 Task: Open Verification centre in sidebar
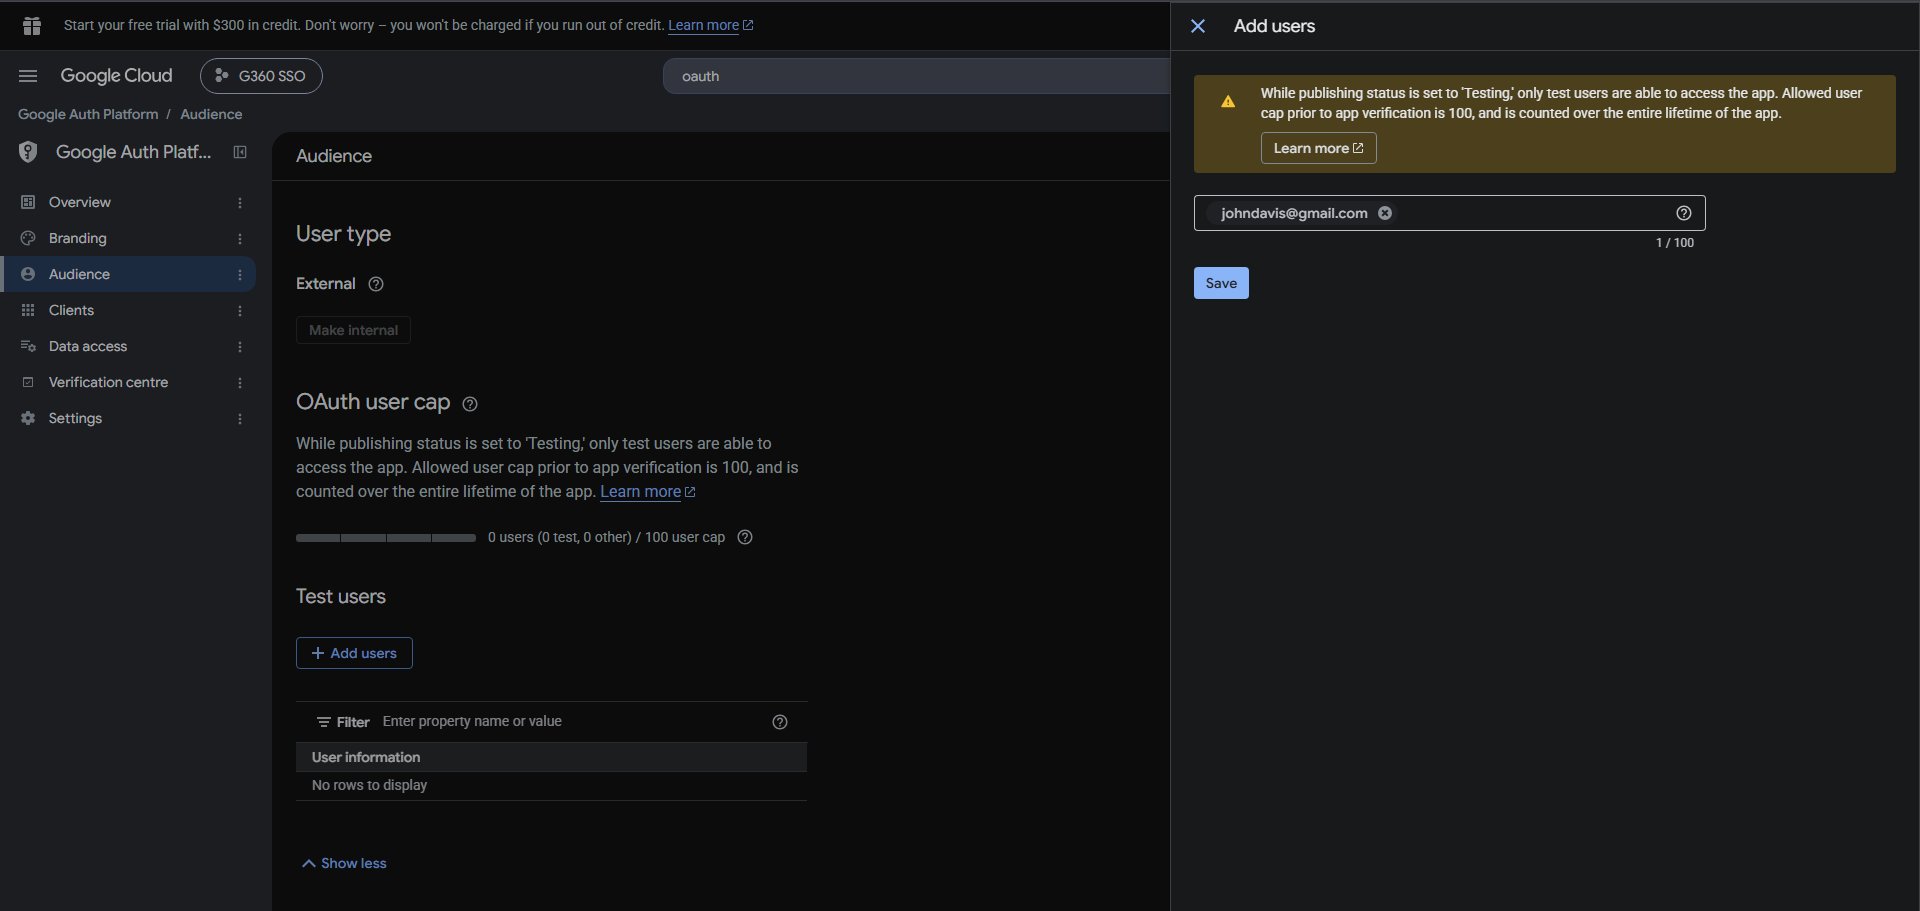pyautogui.click(x=128, y=382)
